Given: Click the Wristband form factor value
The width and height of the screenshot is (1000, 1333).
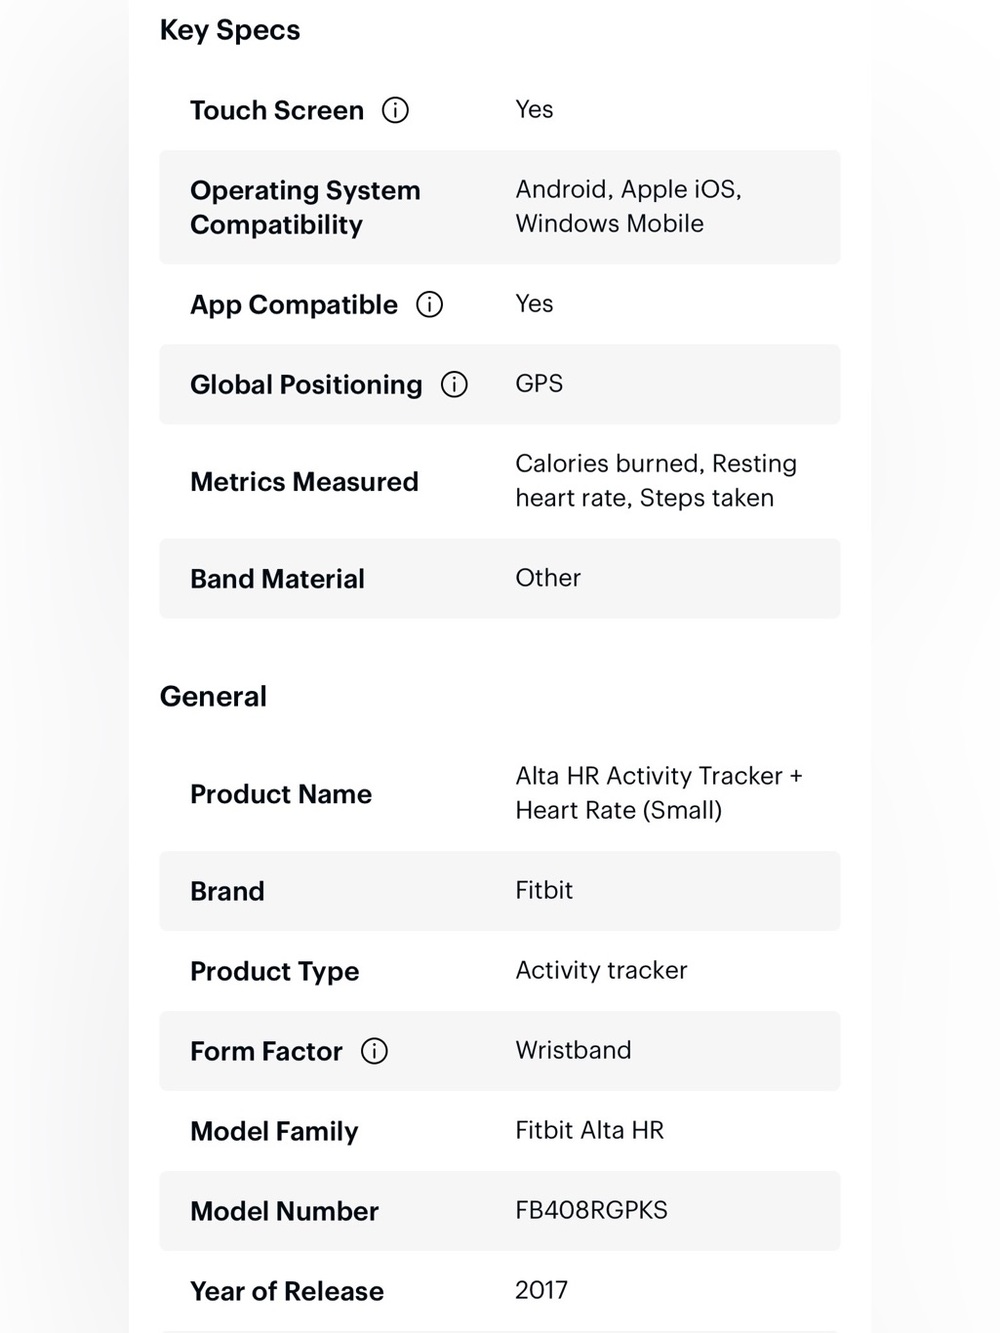Looking at the screenshot, I should tap(573, 1050).
